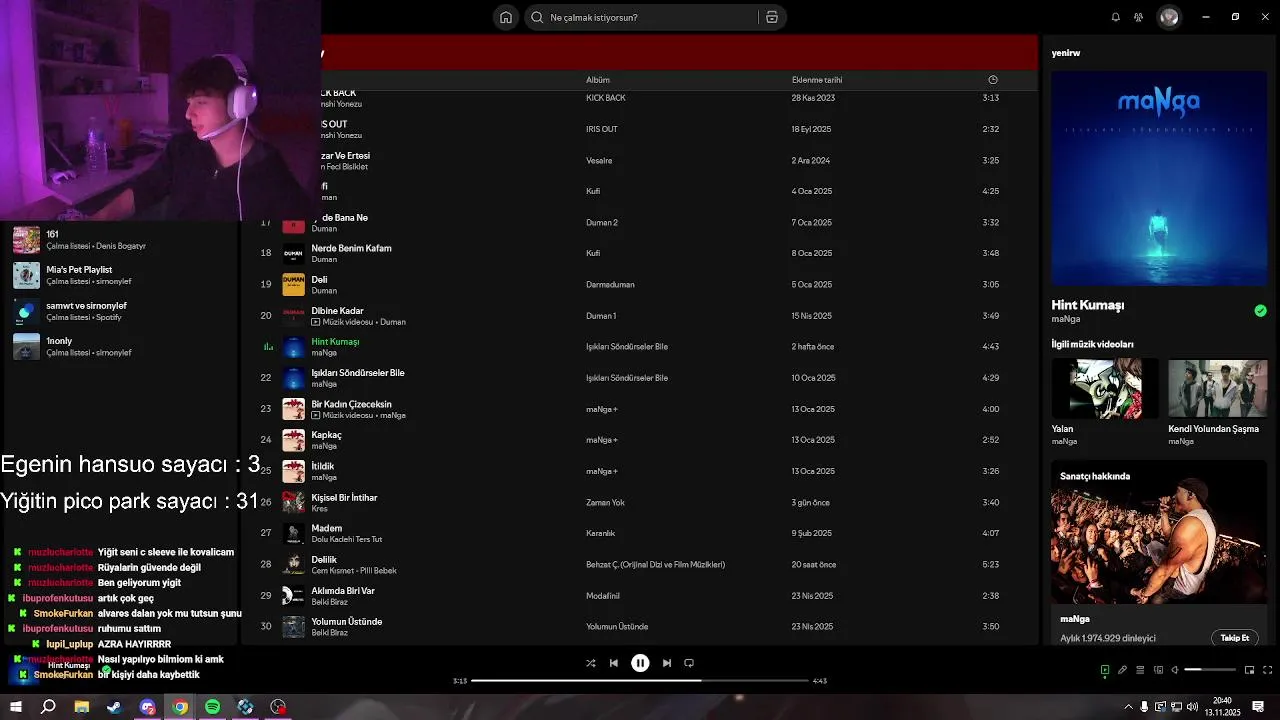Toggle saved checkmark for Hint Kumaşı
Screen dimensions: 1280x720
coord(1260,311)
